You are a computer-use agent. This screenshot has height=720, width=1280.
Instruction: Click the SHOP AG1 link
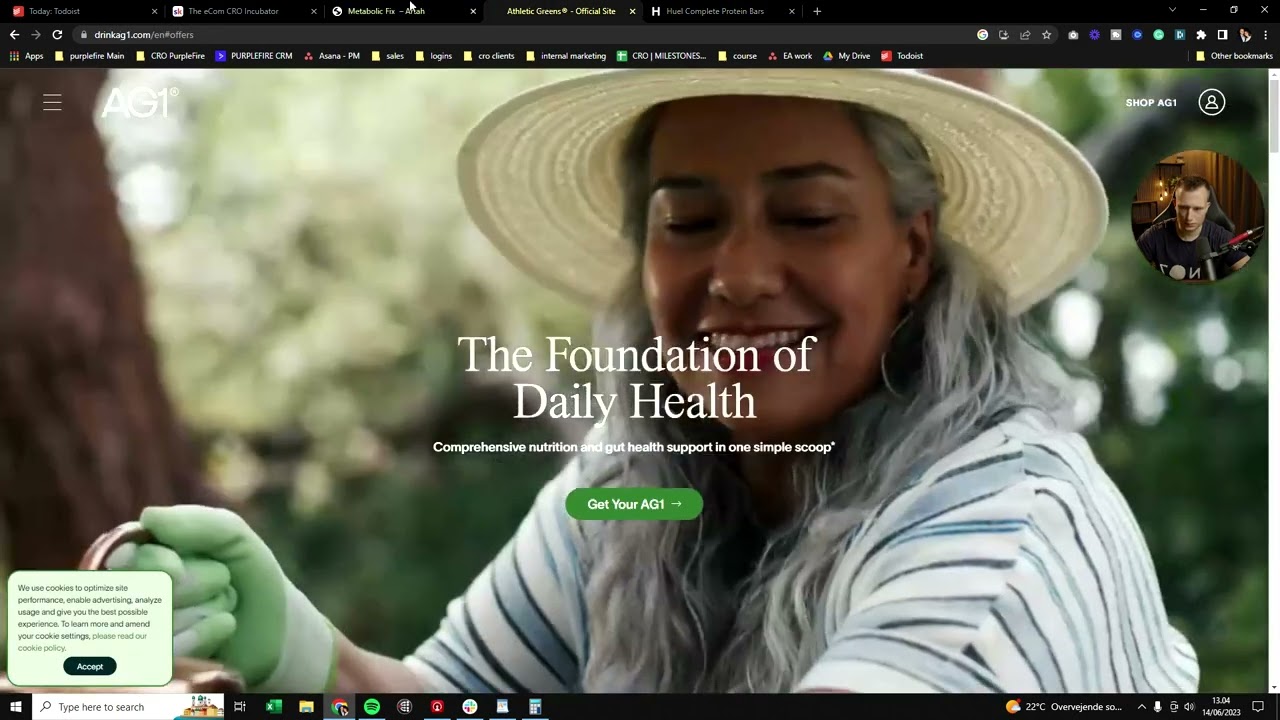click(x=1151, y=103)
